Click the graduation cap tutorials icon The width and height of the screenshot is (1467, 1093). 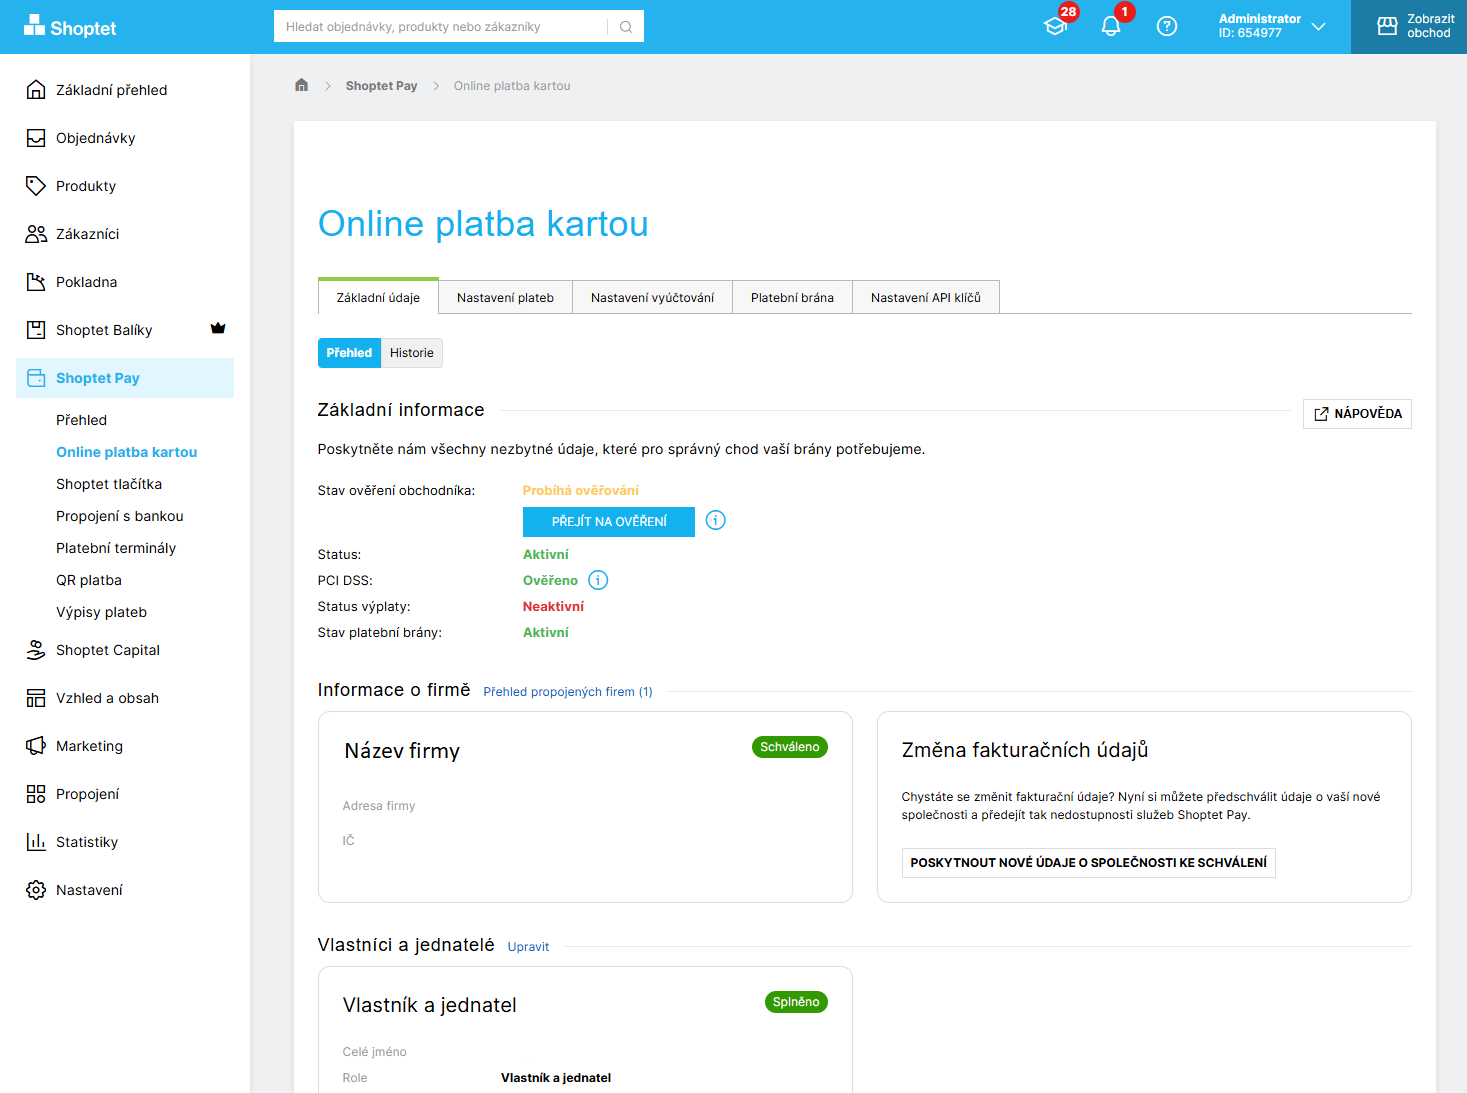coord(1055,27)
